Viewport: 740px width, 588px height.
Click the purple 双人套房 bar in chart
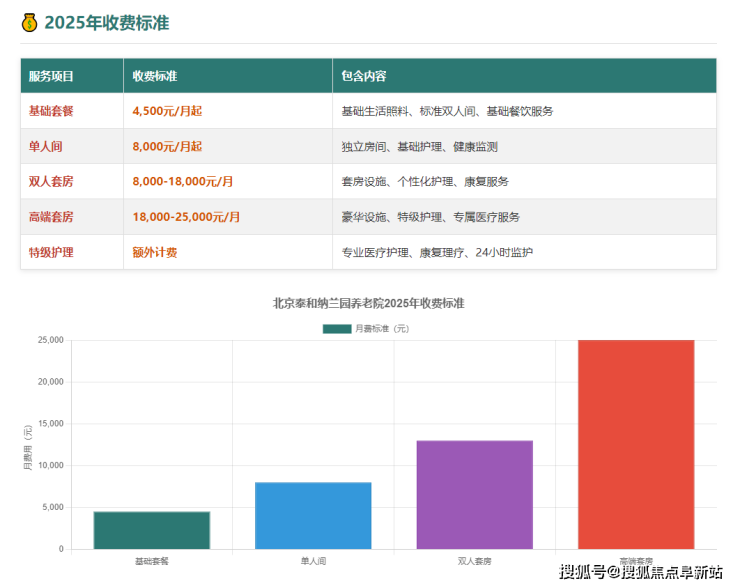[474, 494]
